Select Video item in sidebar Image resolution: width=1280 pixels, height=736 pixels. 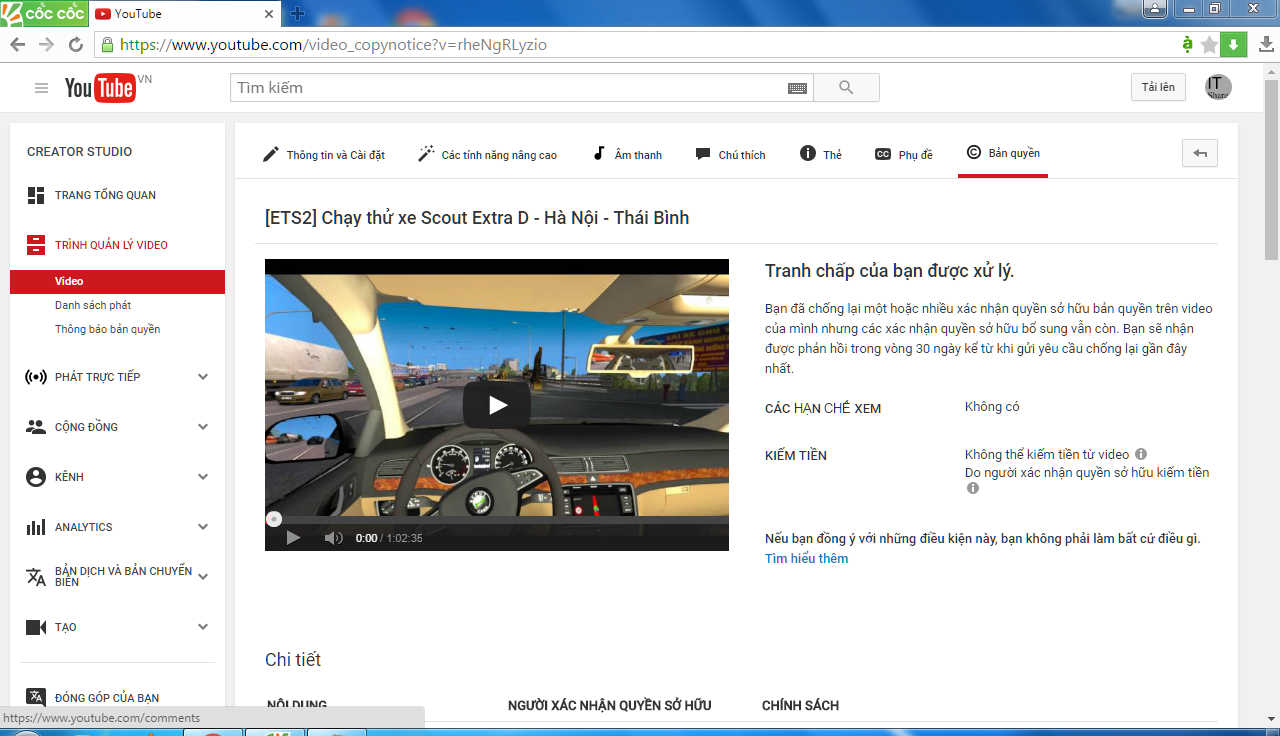[x=117, y=281]
